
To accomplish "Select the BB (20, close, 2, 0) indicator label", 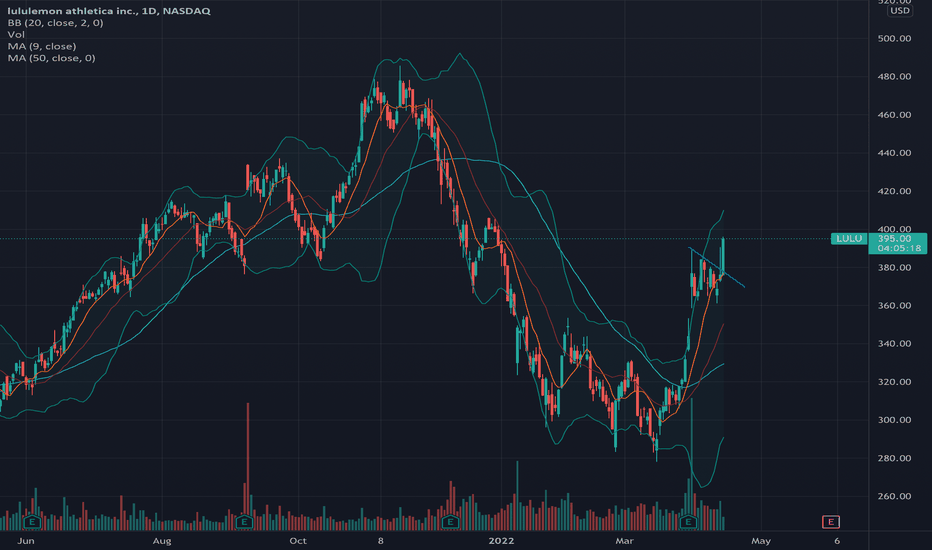I will tap(55, 23).
